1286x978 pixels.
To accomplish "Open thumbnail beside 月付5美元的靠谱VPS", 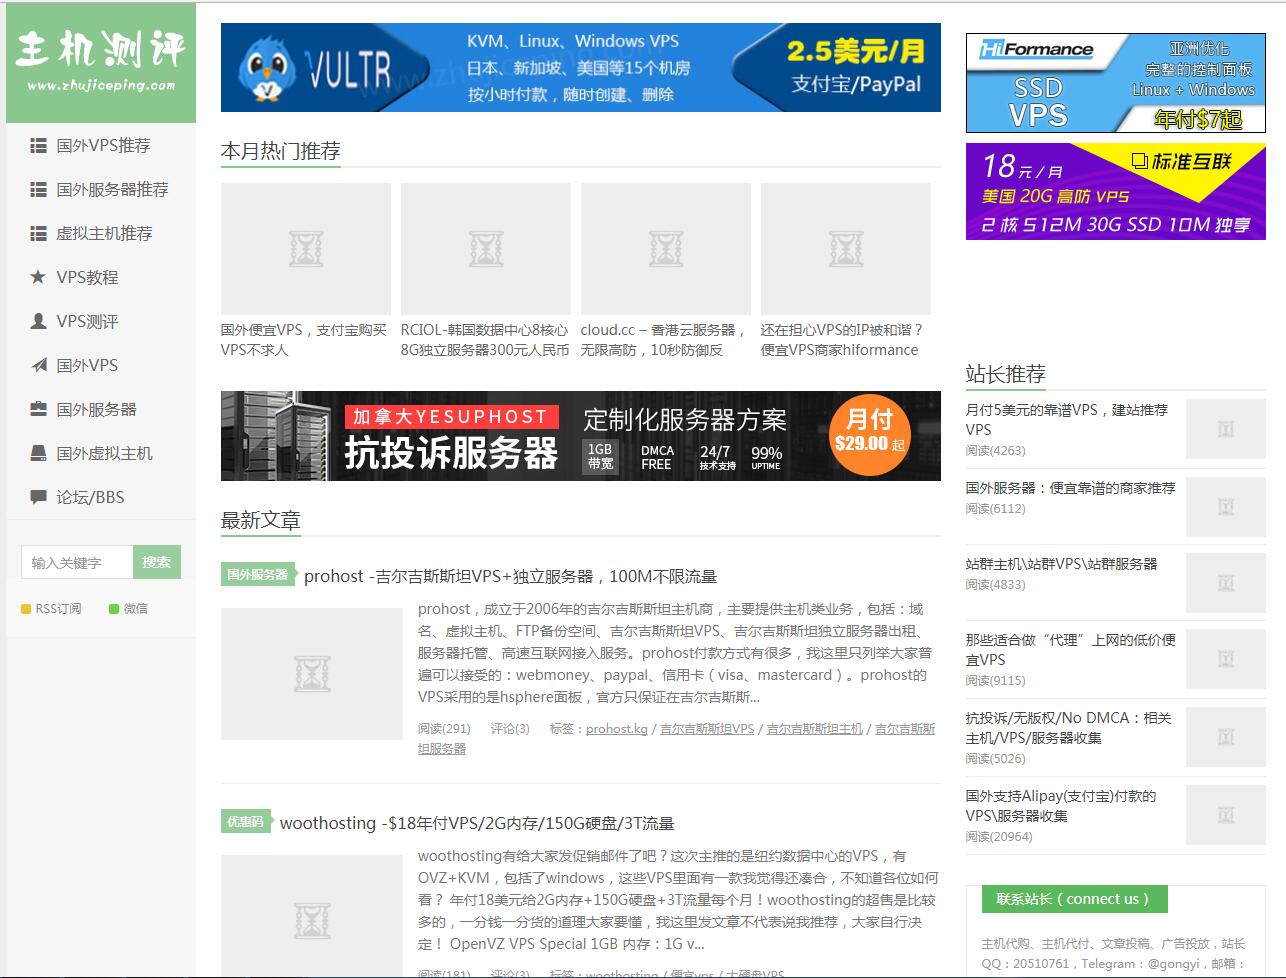I will tap(1226, 429).
